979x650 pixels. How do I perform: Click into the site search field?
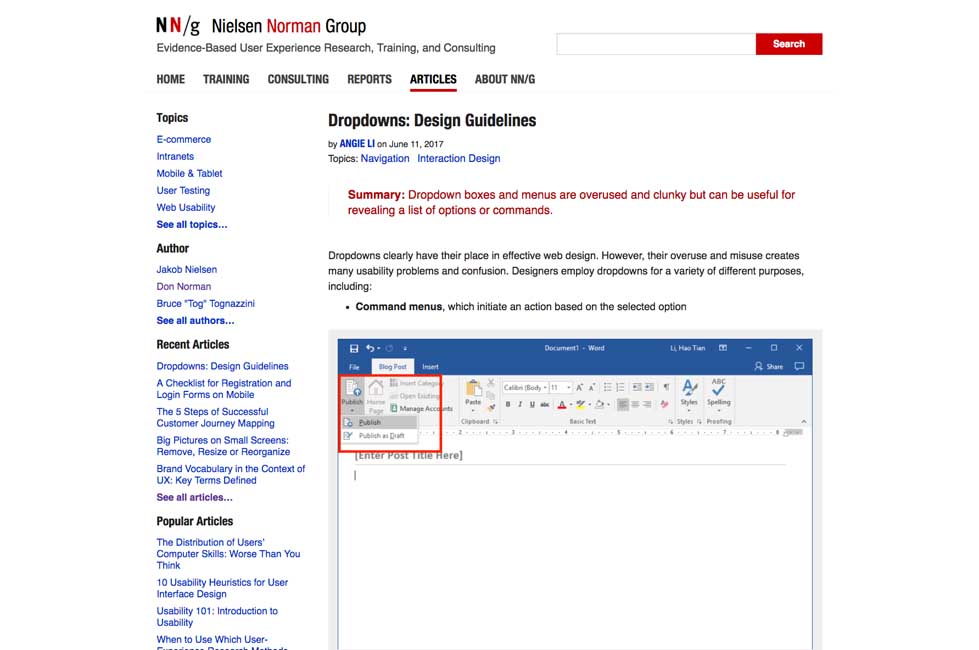pos(656,44)
